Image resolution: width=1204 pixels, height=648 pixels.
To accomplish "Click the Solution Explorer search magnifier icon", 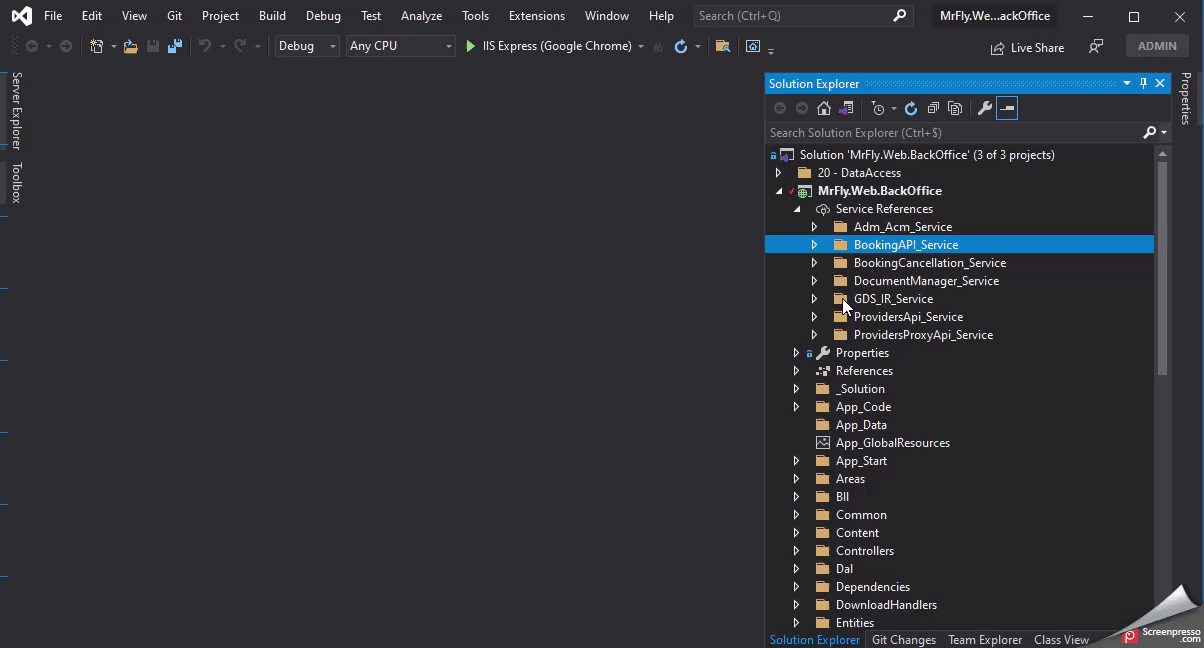I will point(1150,132).
